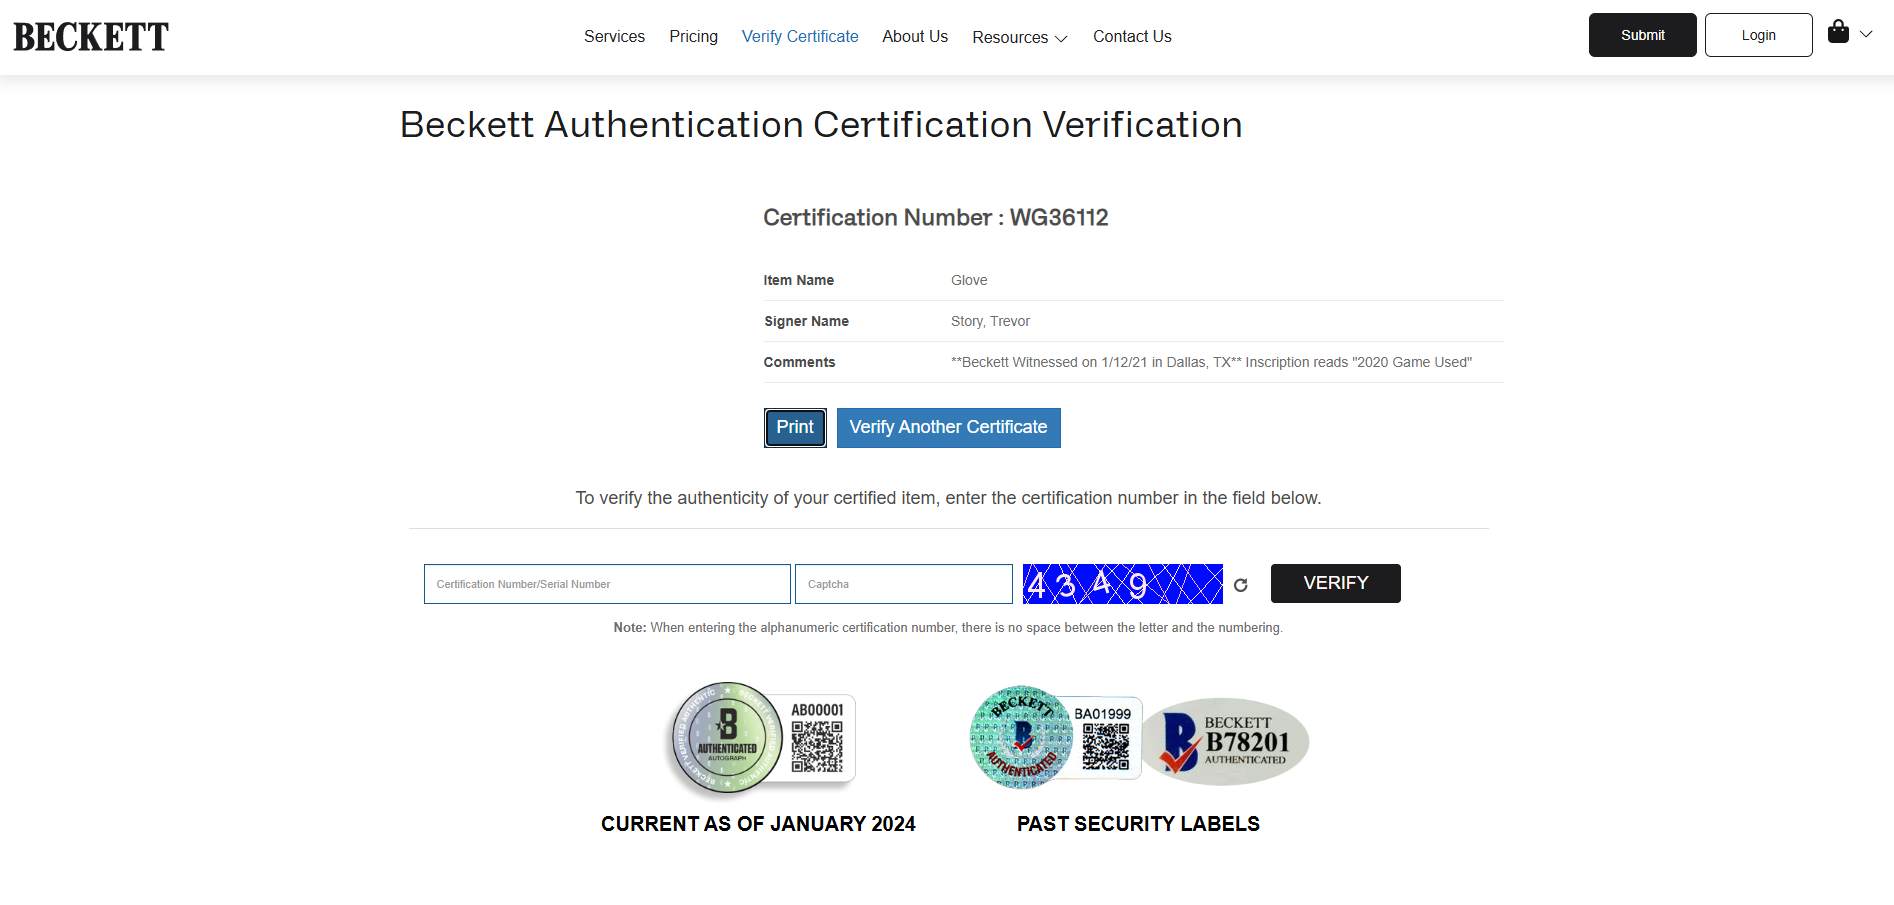Click the BA01999 past security label image

click(x=1056, y=737)
